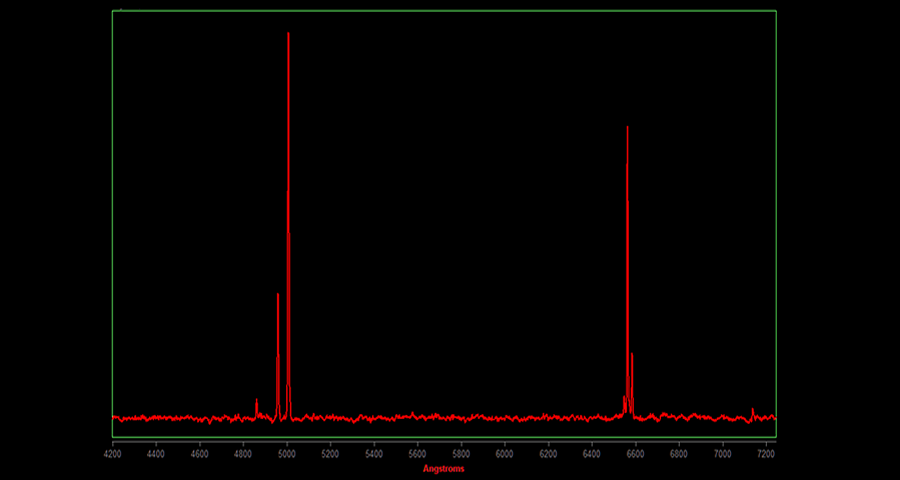Click the 5600 wavelength tick label
The height and width of the screenshot is (480, 900).
point(418,454)
